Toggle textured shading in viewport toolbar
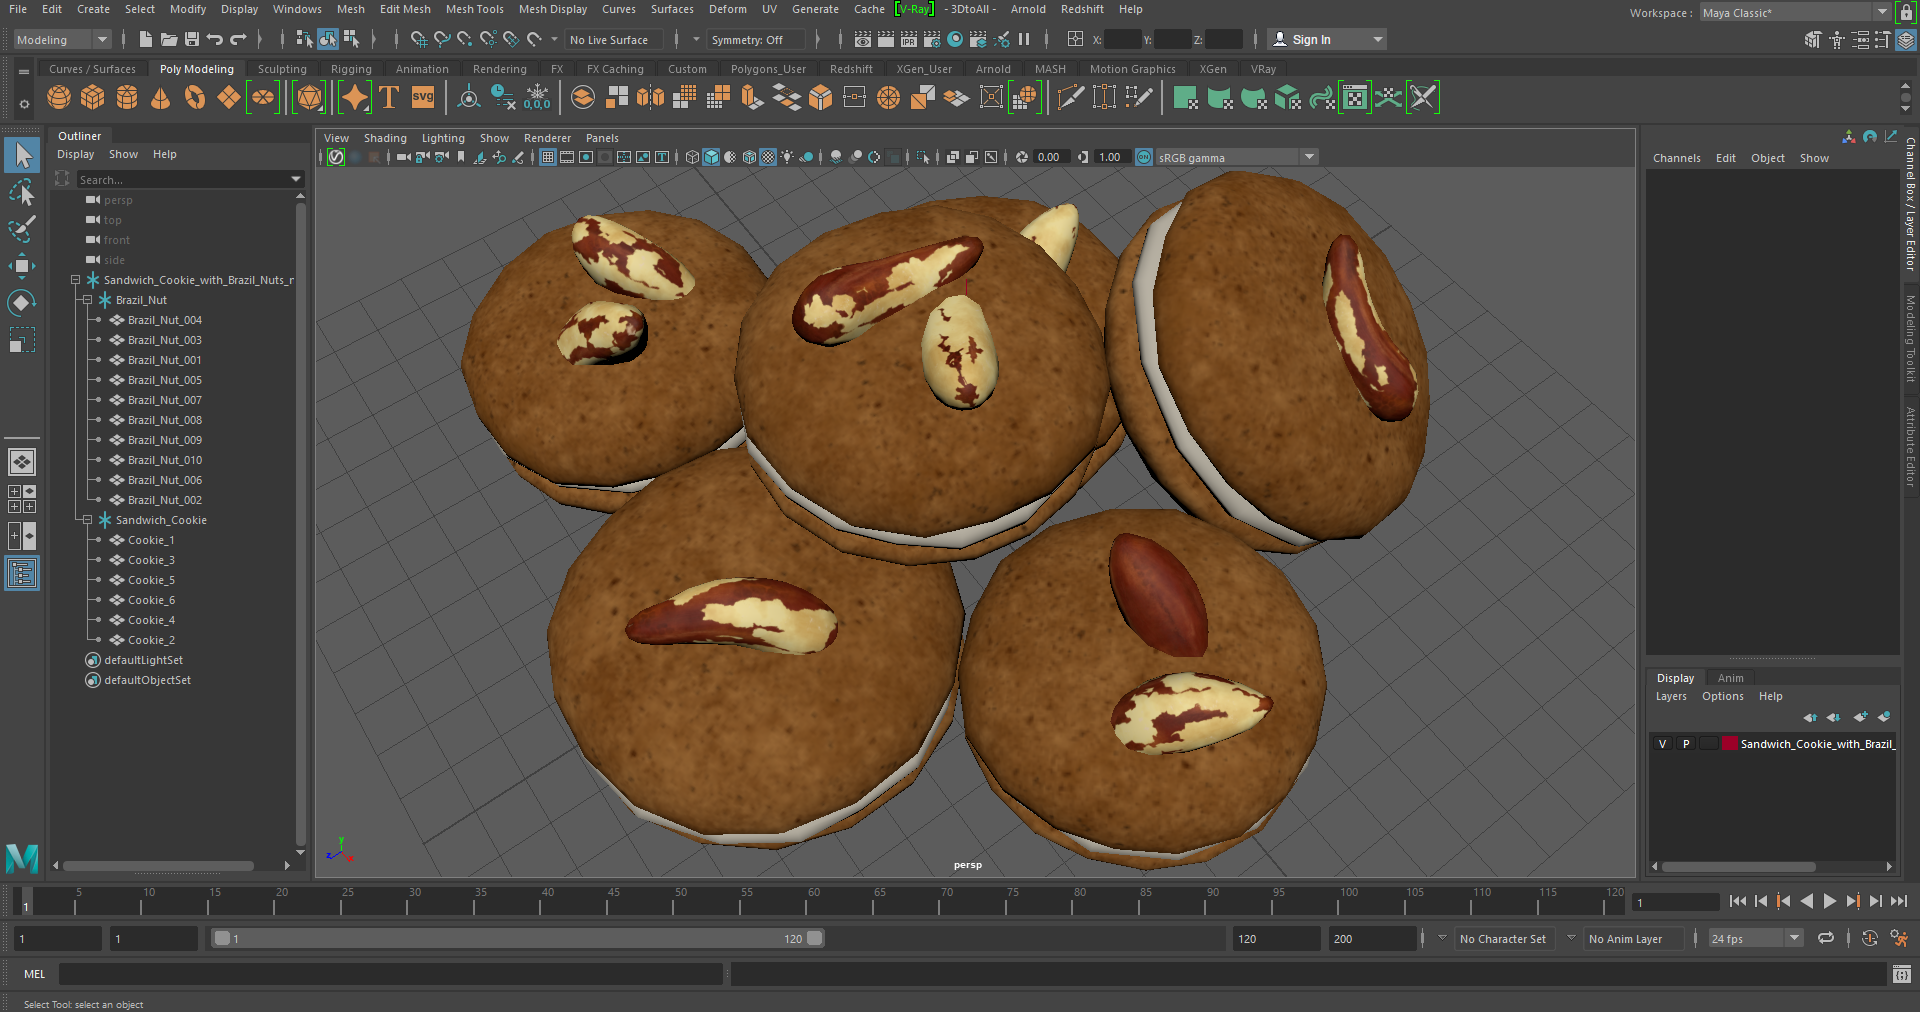1920x1012 pixels. pos(768,157)
